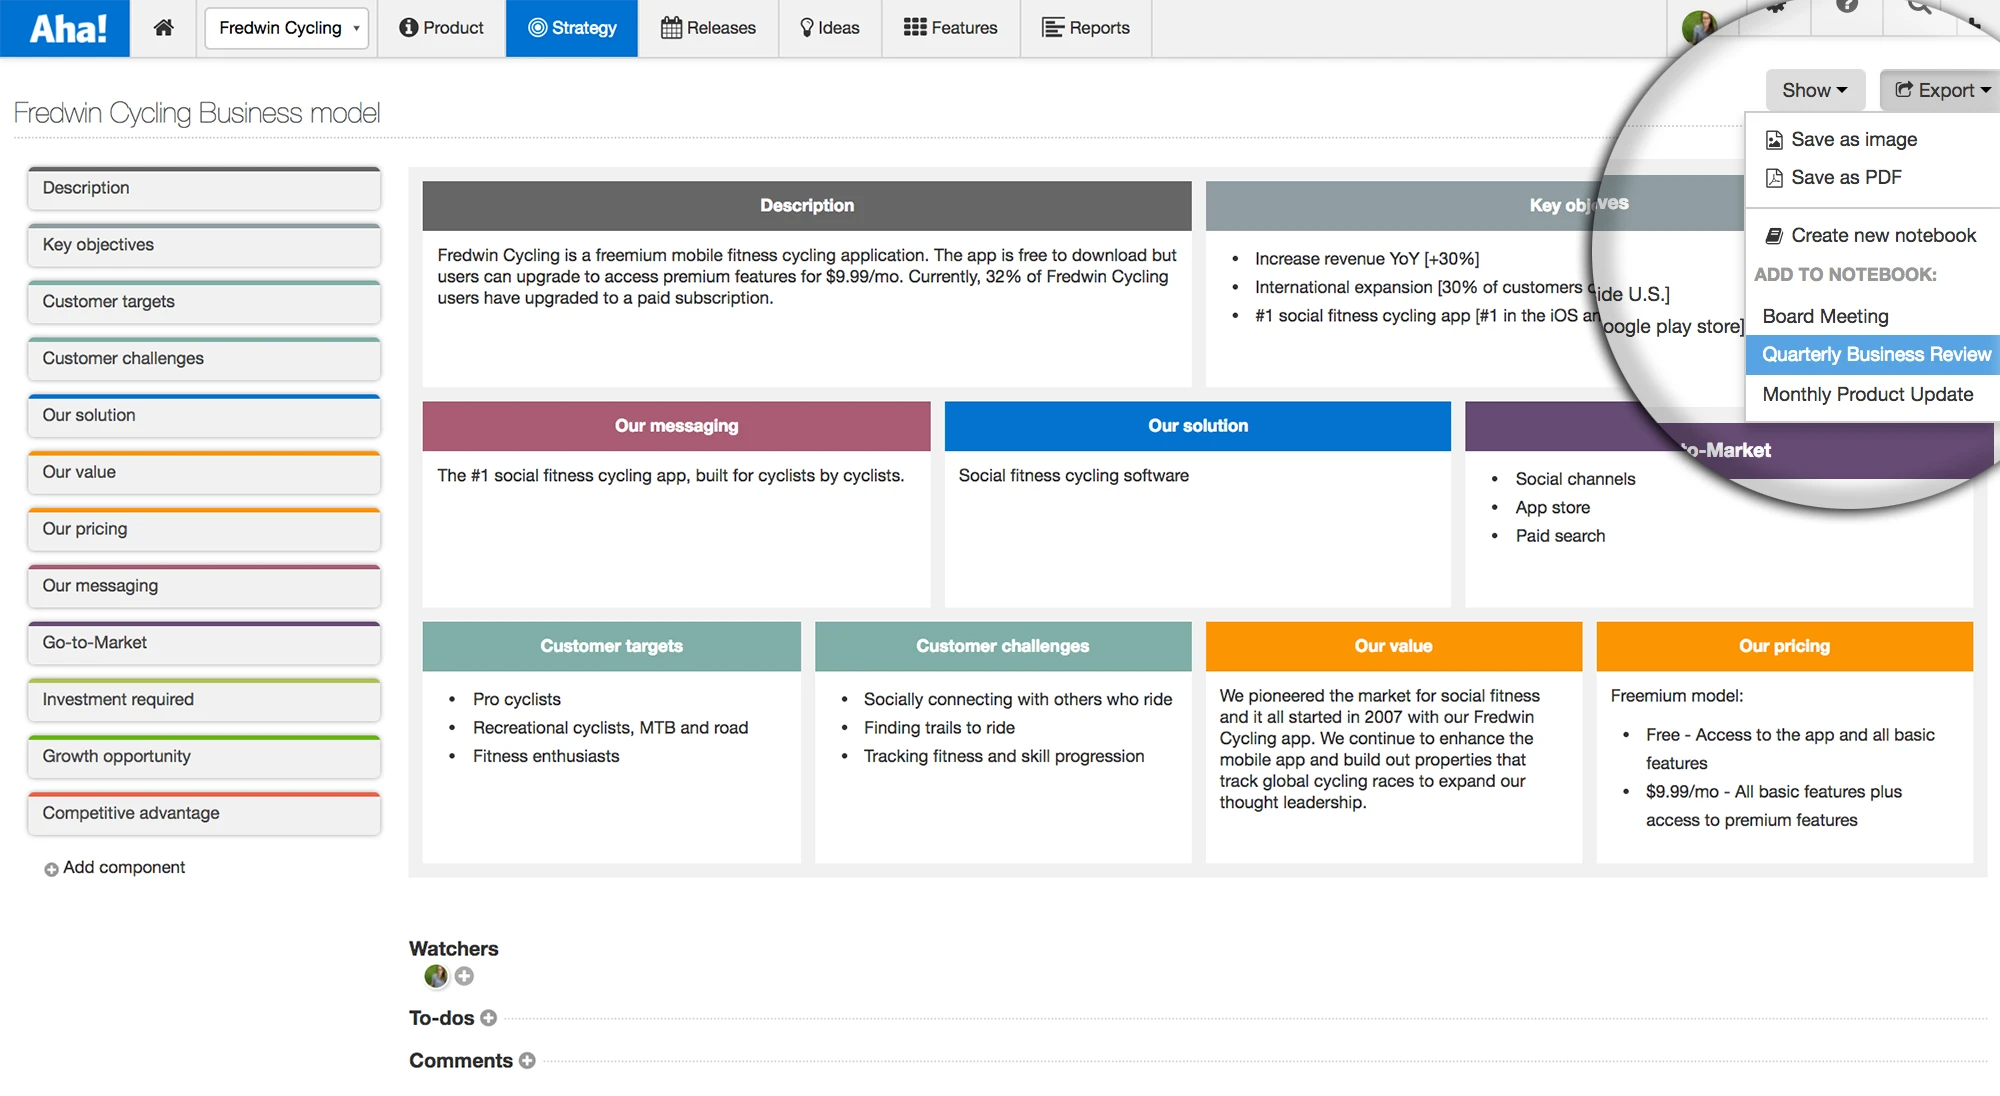Go to the Features tab
Viewport: 2000px width, 1096px height.
950,28
